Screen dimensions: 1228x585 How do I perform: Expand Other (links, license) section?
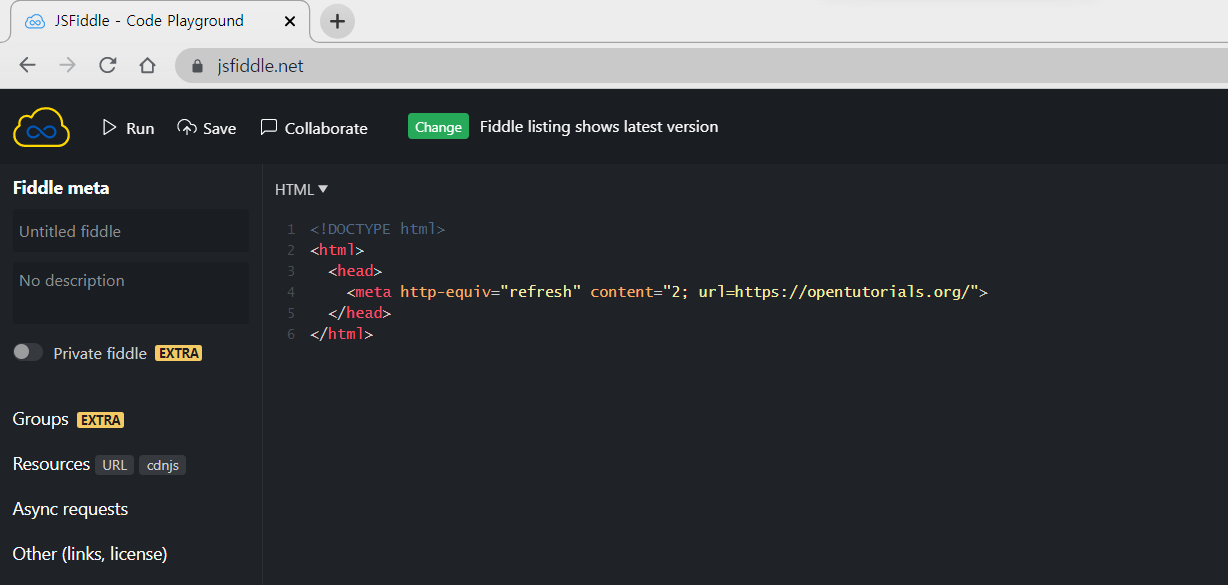point(90,554)
